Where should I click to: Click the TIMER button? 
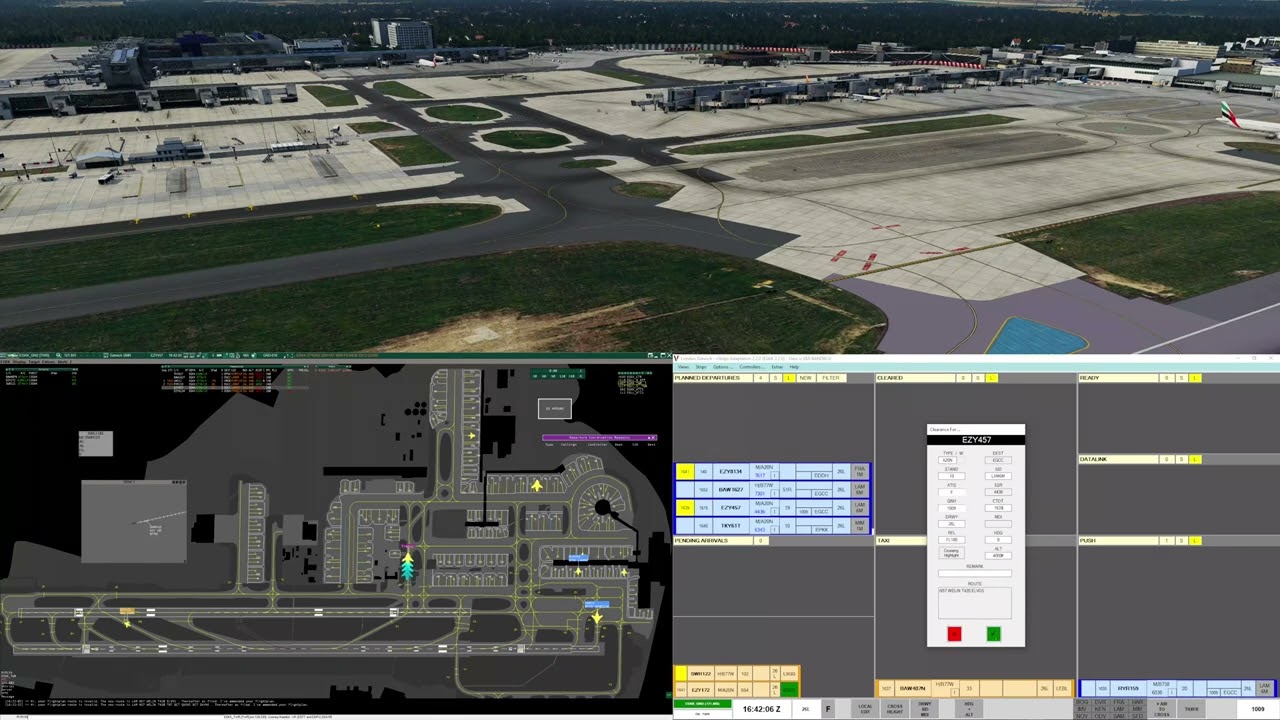click(1191, 708)
